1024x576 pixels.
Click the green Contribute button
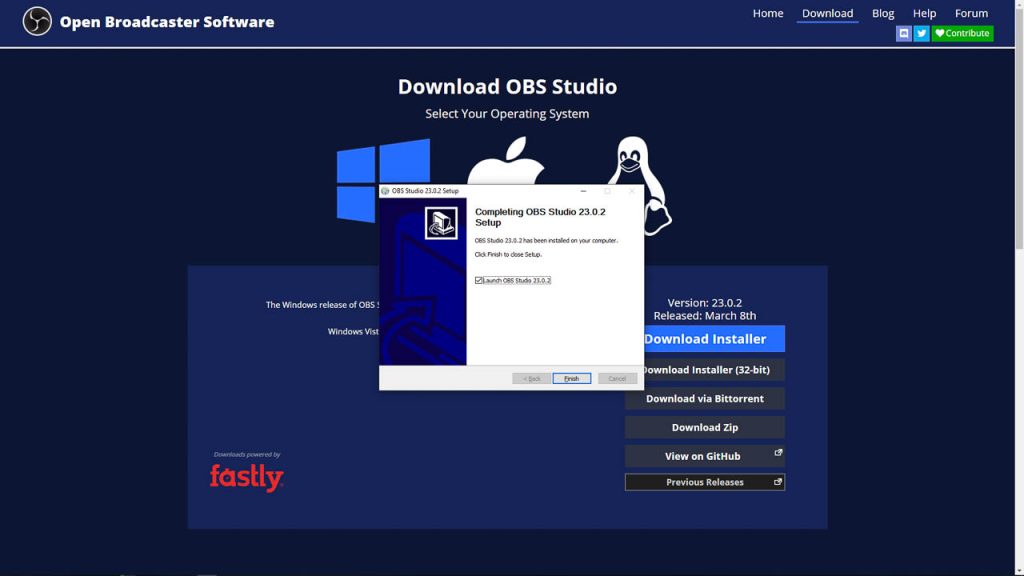tap(962, 33)
